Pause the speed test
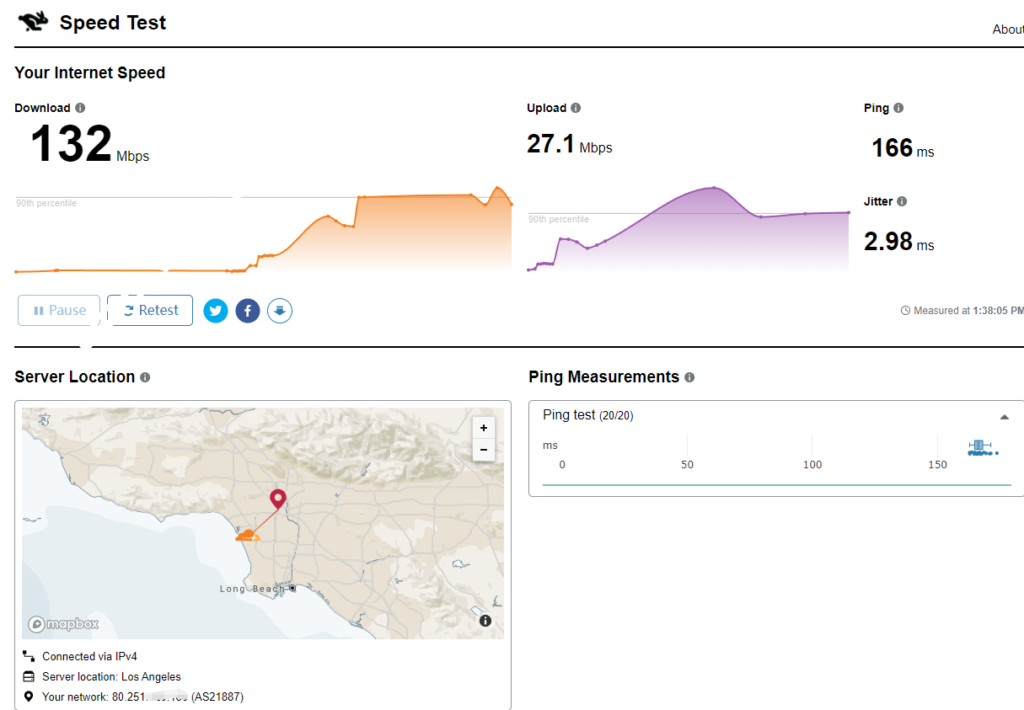The width and height of the screenshot is (1024, 710). 59,311
